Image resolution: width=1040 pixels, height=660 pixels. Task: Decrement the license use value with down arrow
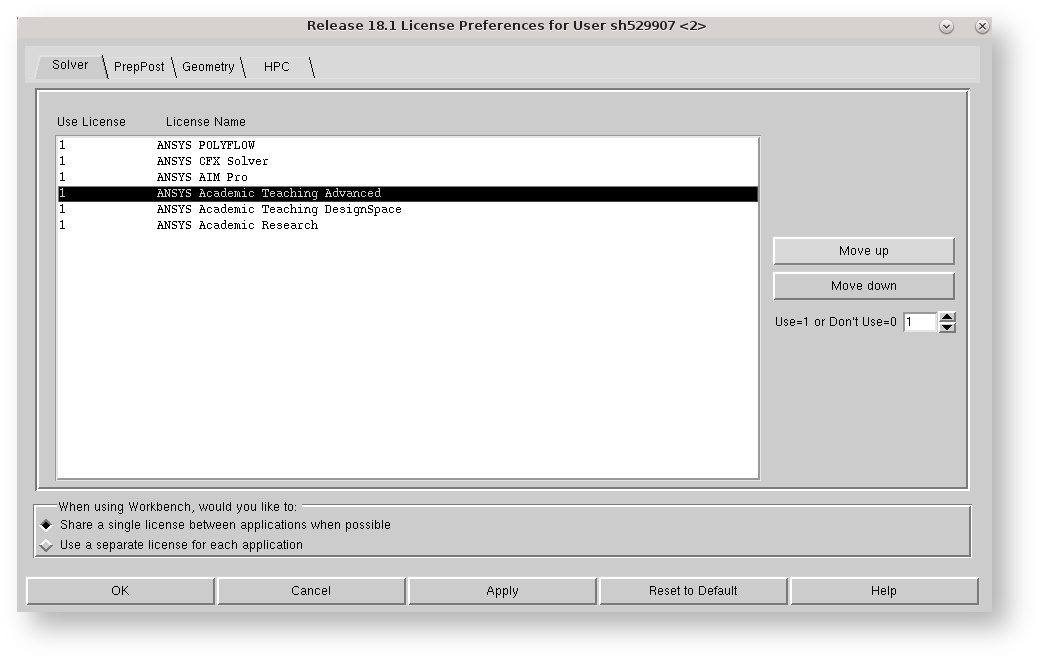click(x=947, y=327)
